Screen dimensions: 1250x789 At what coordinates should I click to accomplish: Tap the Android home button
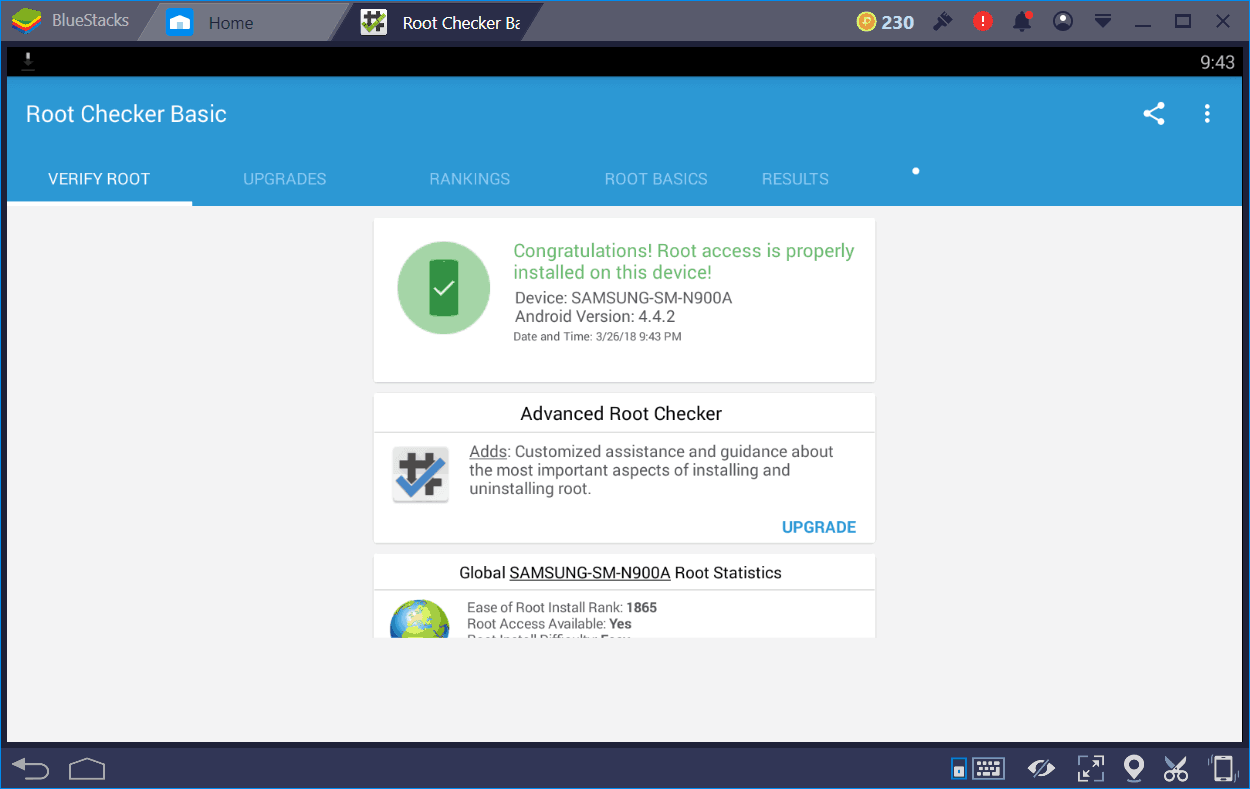coord(87,769)
